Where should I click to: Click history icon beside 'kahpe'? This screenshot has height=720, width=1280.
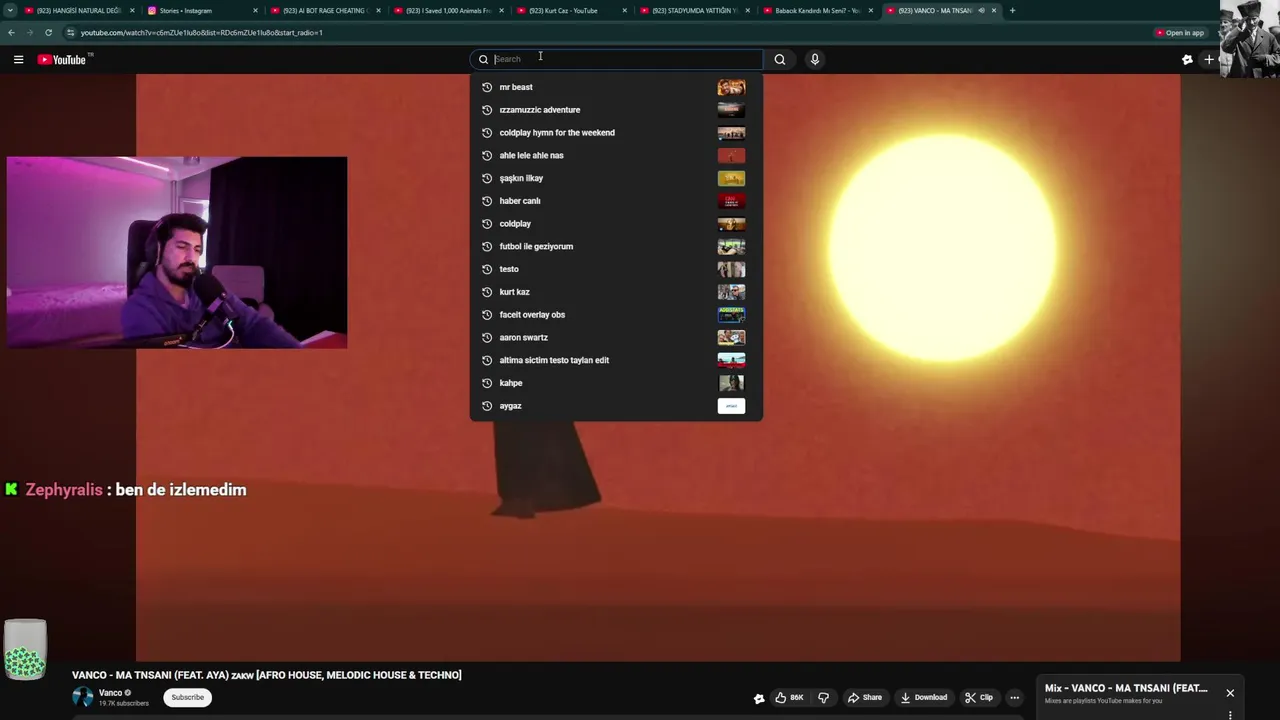(x=487, y=383)
